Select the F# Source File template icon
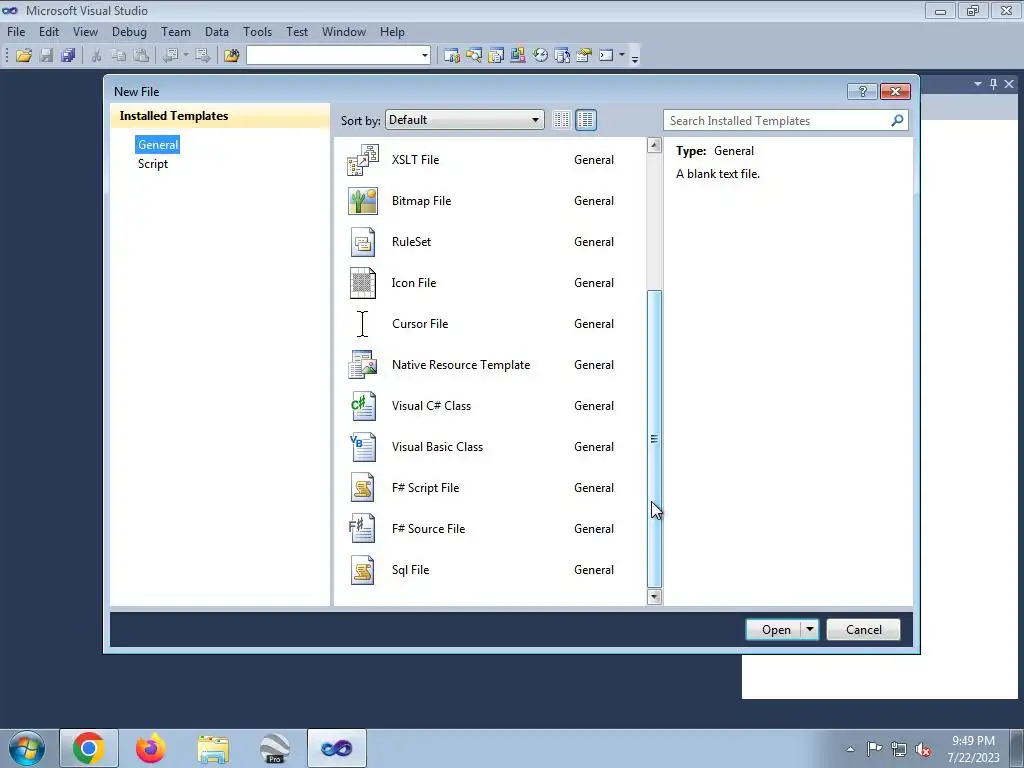The height and width of the screenshot is (768, 1024). pyautogui.click(x=362, y=529)
